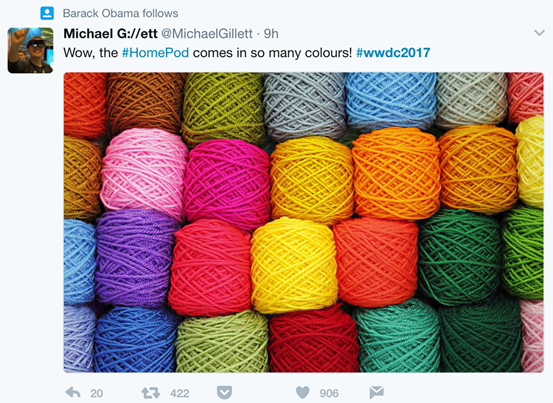Open the @MichaelGillett handle link
Image resolution: width=553 pixels, height=403 pixels.
point(207,33)
